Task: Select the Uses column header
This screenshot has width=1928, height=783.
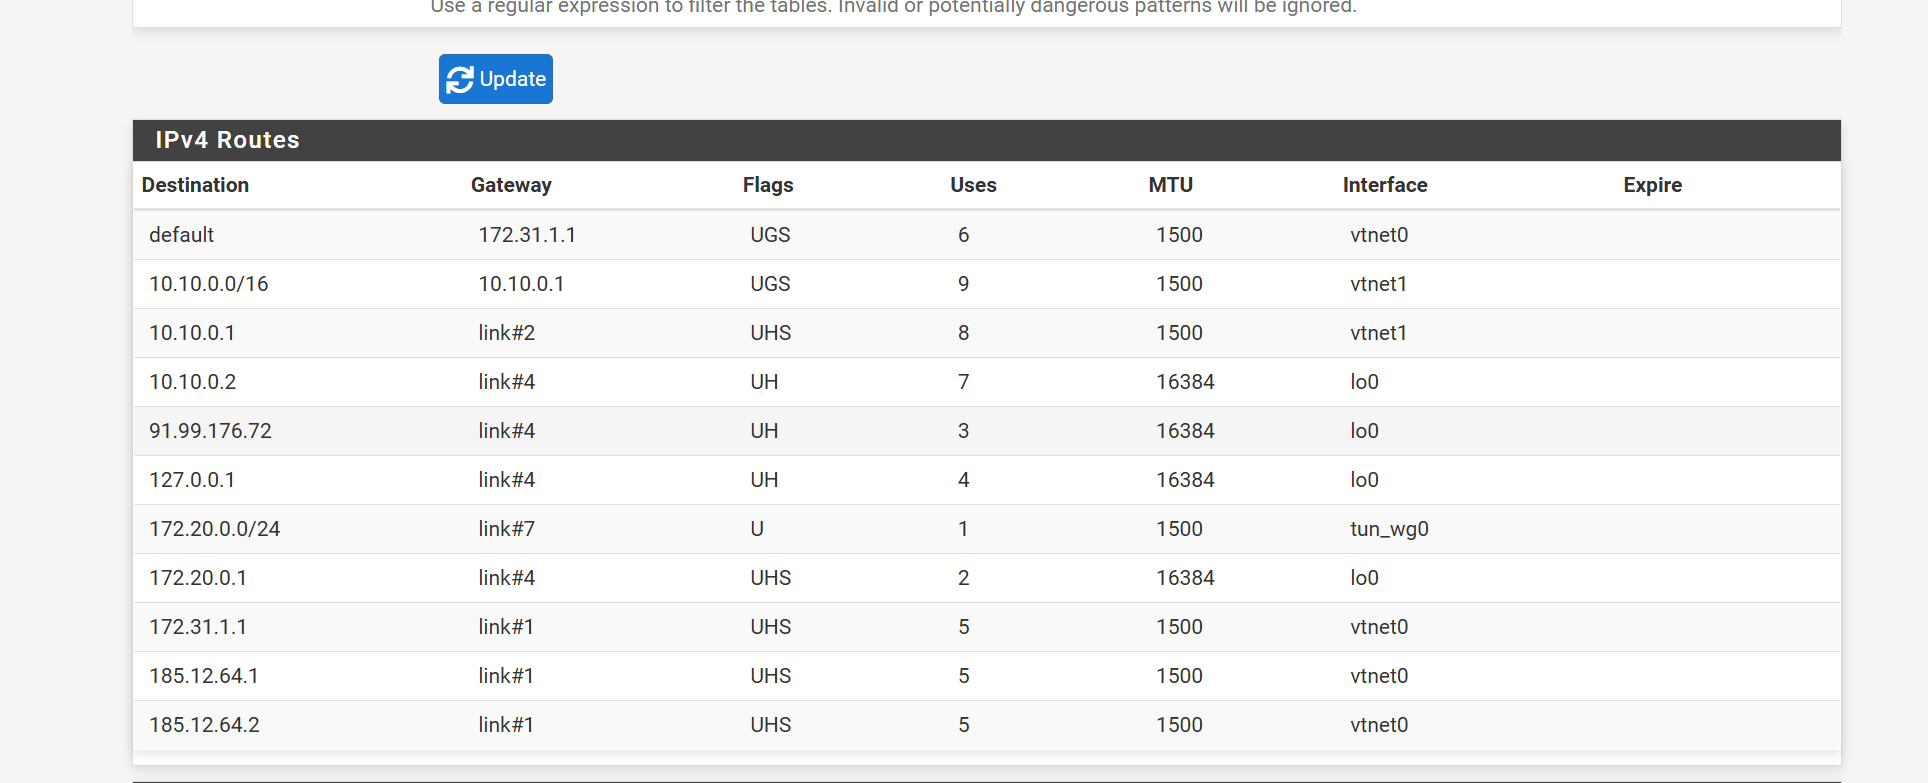Action: 973,185
